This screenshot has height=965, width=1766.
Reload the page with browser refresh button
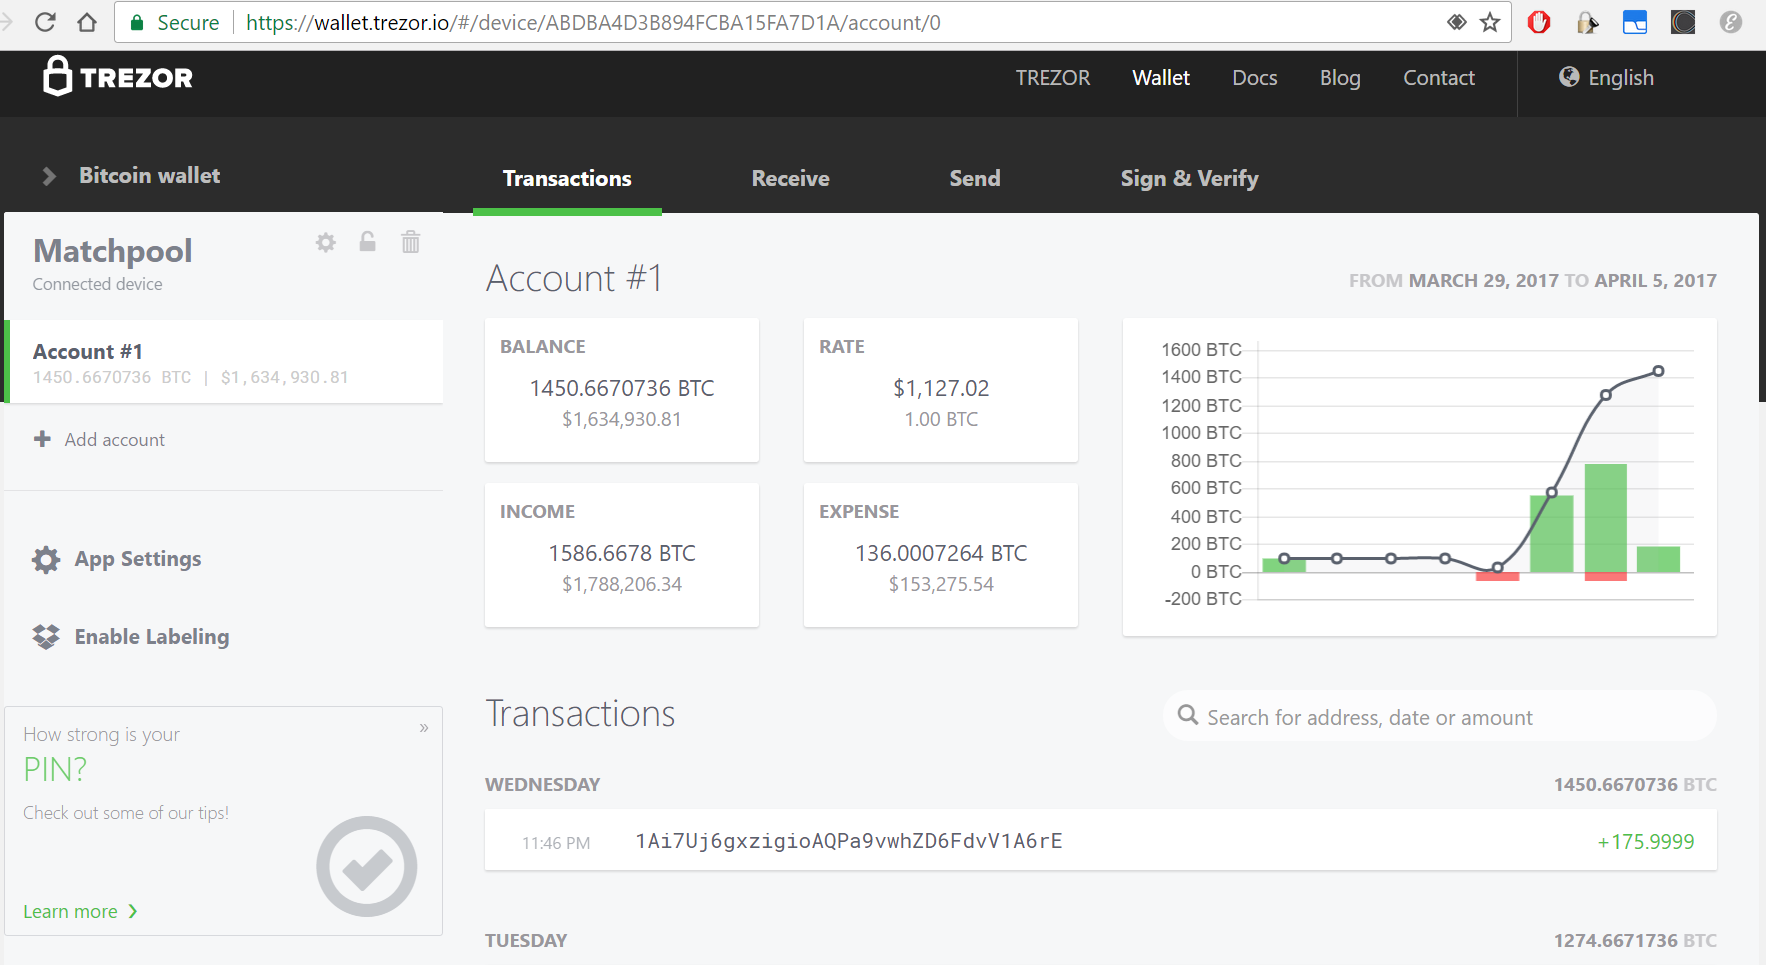click(x=45, y=22)
